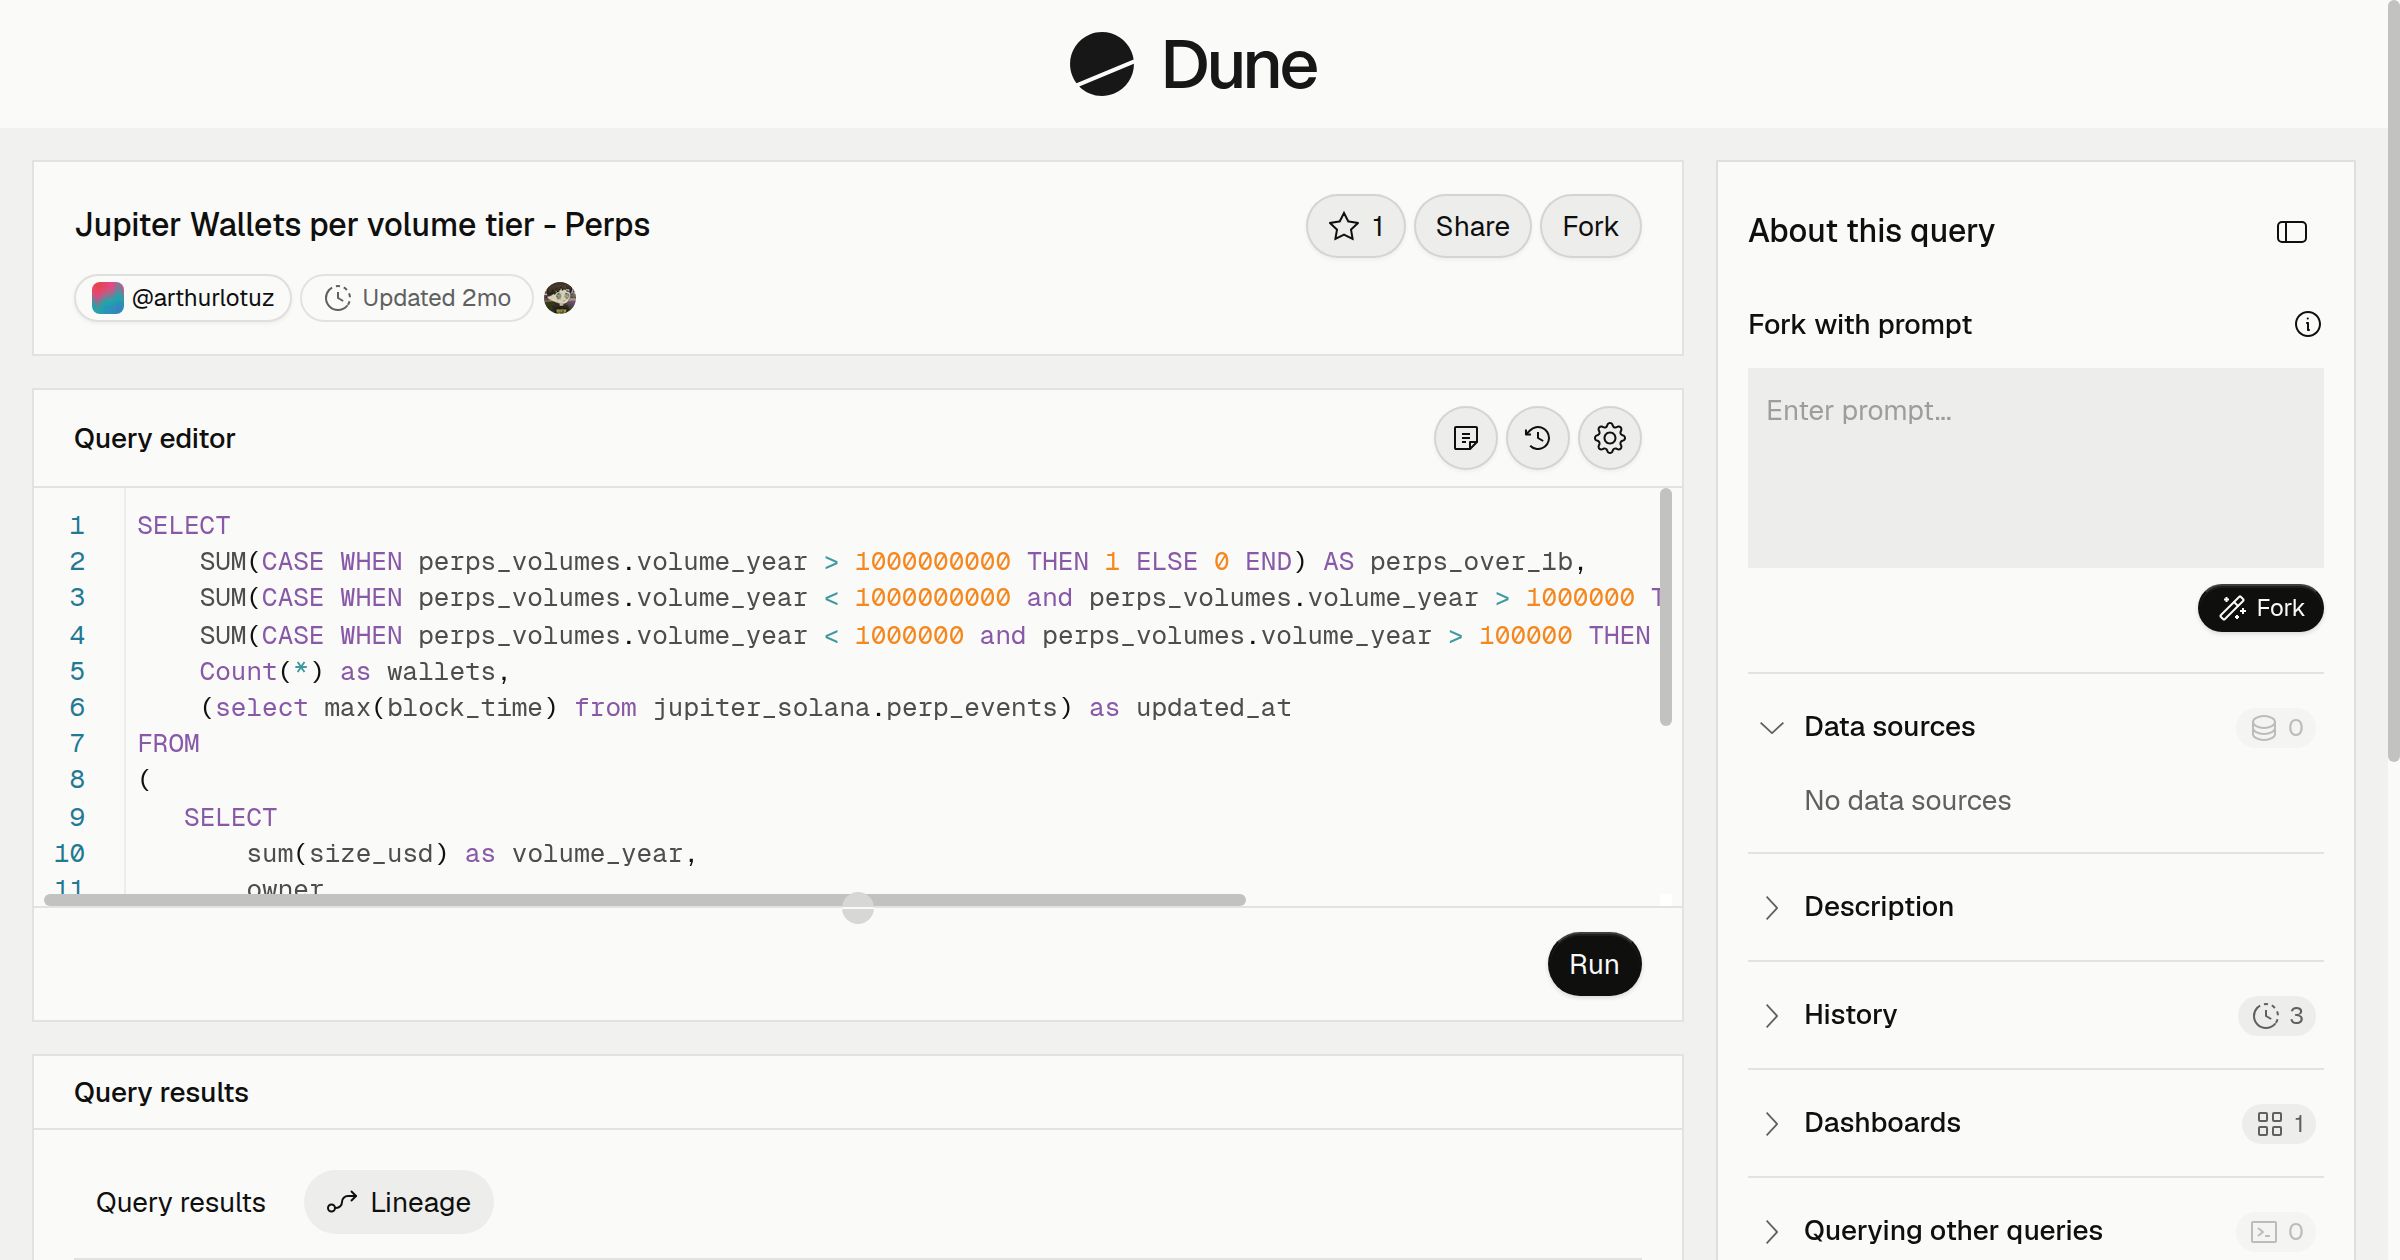Image resolution: width=2400 pixels, height=1260 pixels.
Task: Star this query
Action: (x=1356, y=226)
